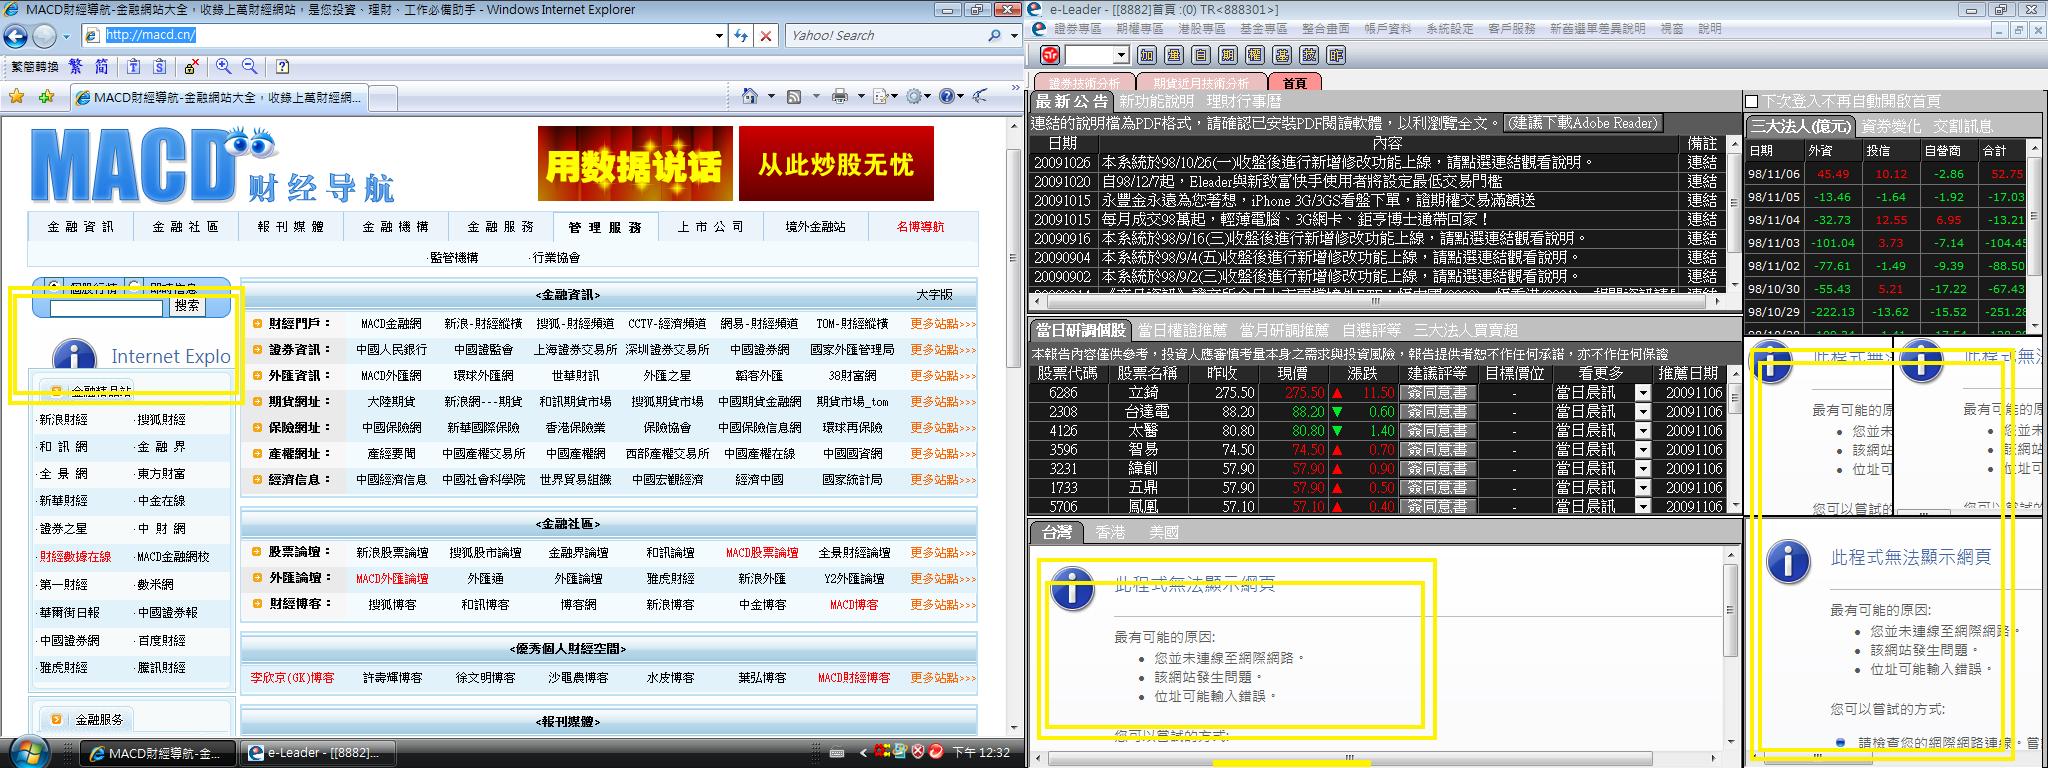Viewport: 2048px width, 768px height.
Task: Open 新浪財經 sidebar link
Action: click(63, 420)
